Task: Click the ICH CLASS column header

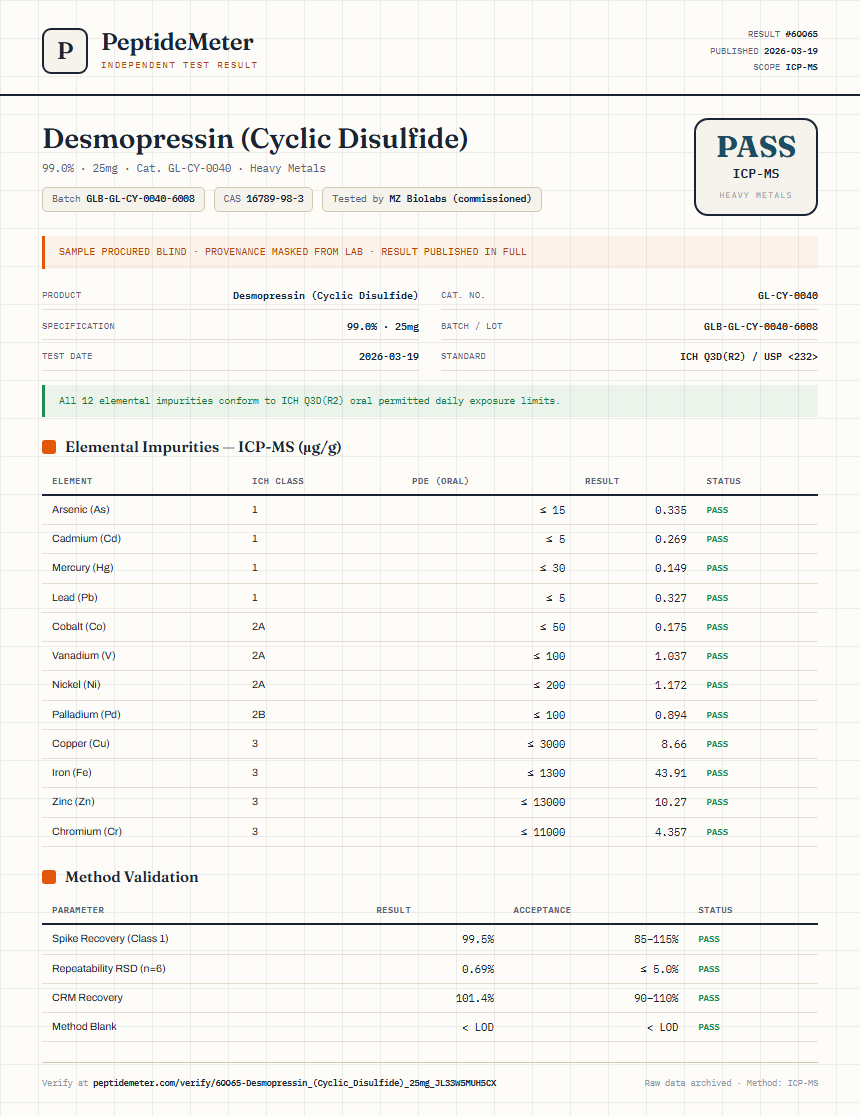Action: [x=278, y=481]
